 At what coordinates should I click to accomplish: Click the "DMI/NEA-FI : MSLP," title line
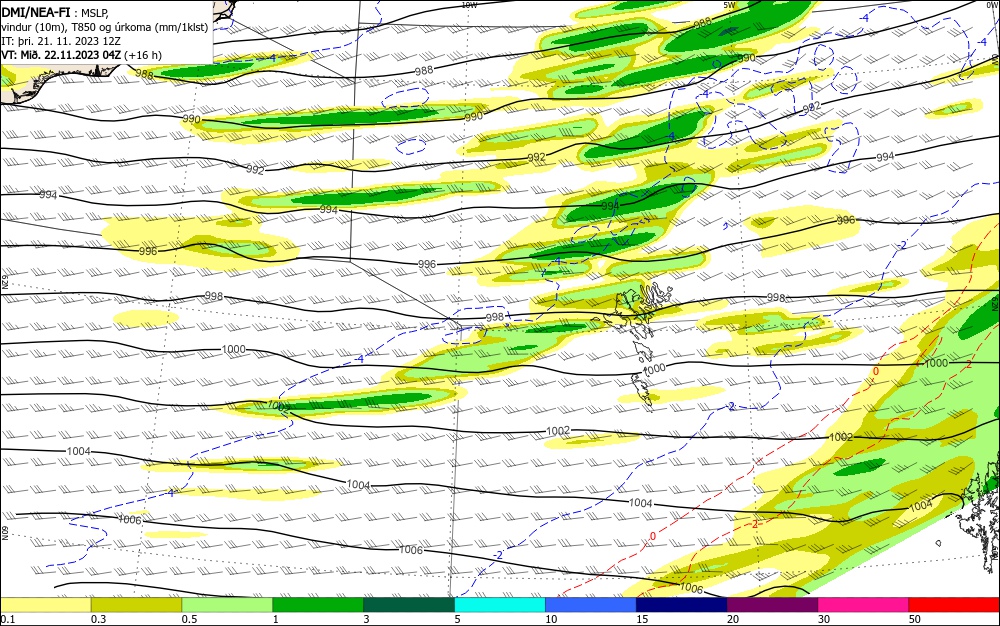pyautogui.click(x=55, y=13)
